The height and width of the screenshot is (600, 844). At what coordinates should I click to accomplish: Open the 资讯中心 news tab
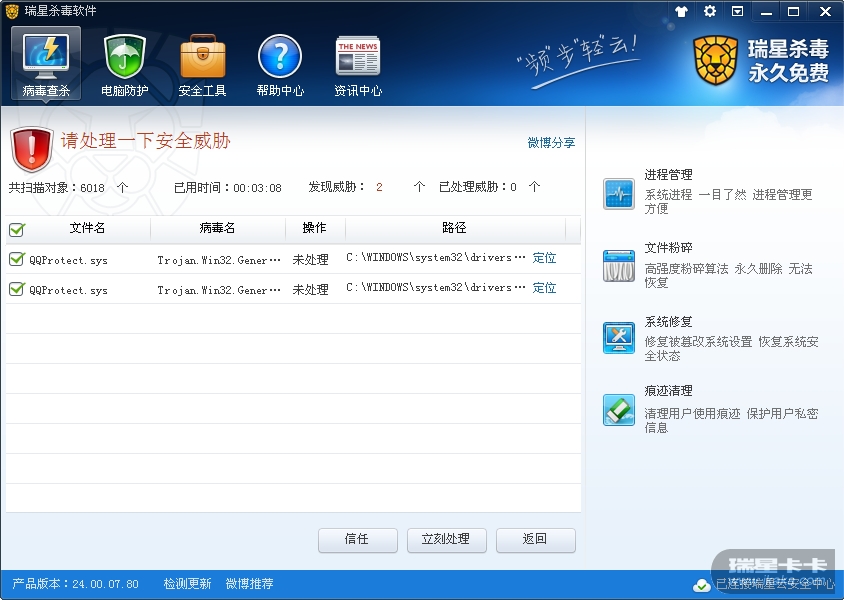358,63
